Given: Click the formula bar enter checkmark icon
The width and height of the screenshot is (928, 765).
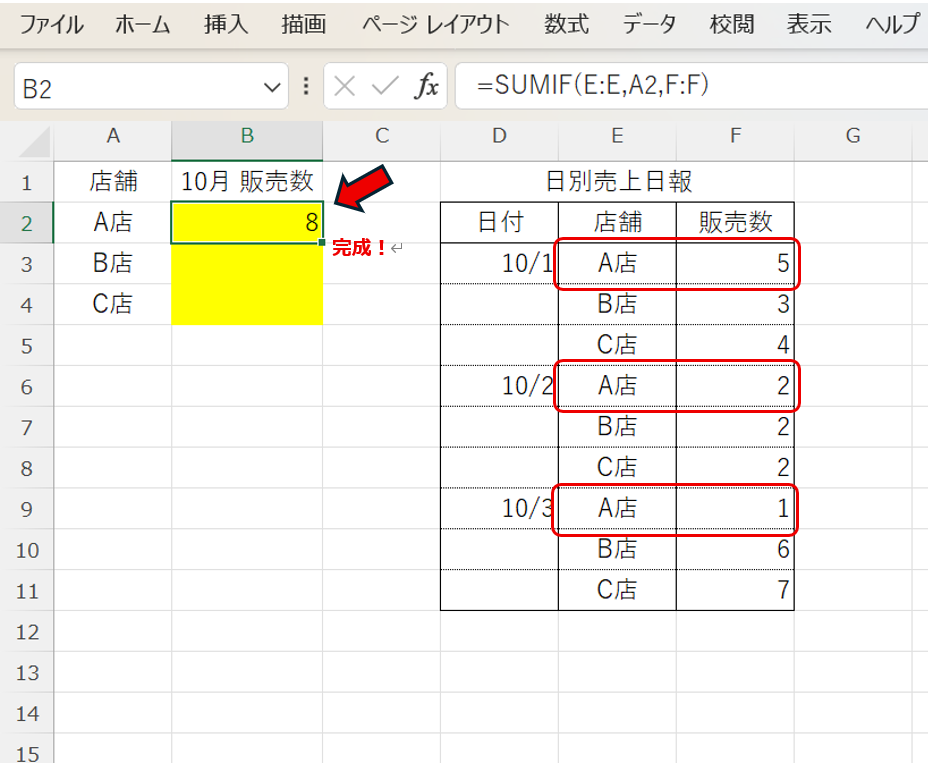Looking at the screenshot, I should (385, 88).
